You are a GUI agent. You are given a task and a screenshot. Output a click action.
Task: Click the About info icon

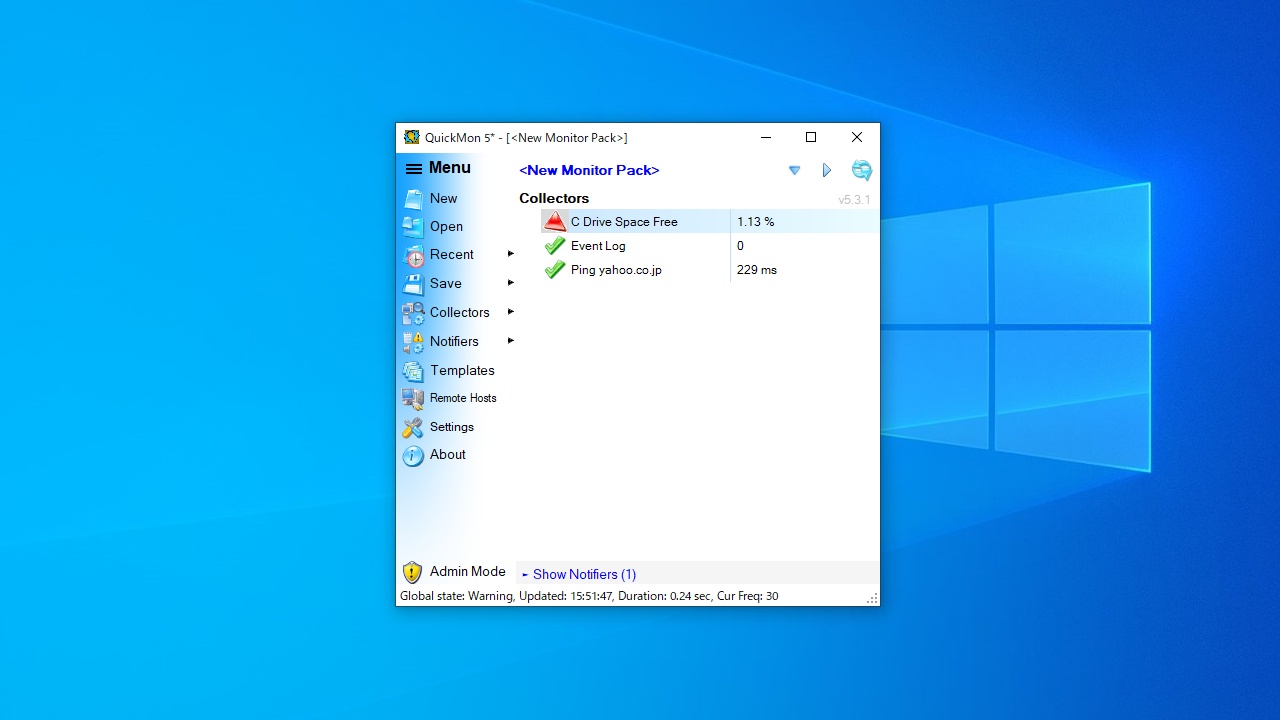(x=413, y=456)
